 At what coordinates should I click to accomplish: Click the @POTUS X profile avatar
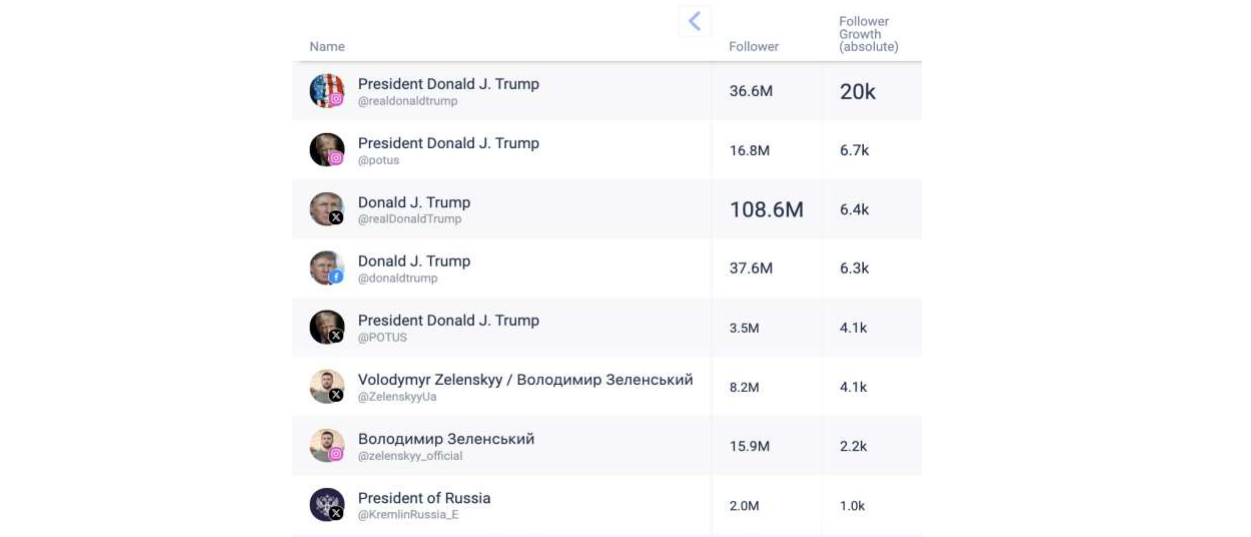[327, 327]
